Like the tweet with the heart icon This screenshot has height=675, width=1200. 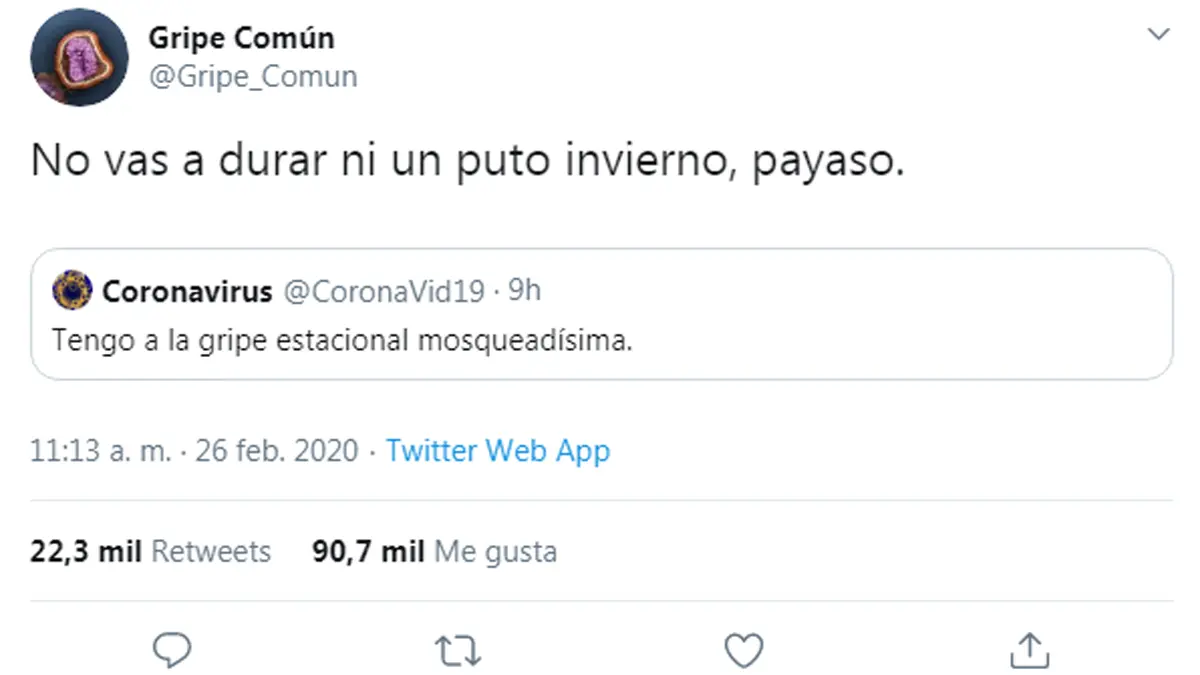743,651
